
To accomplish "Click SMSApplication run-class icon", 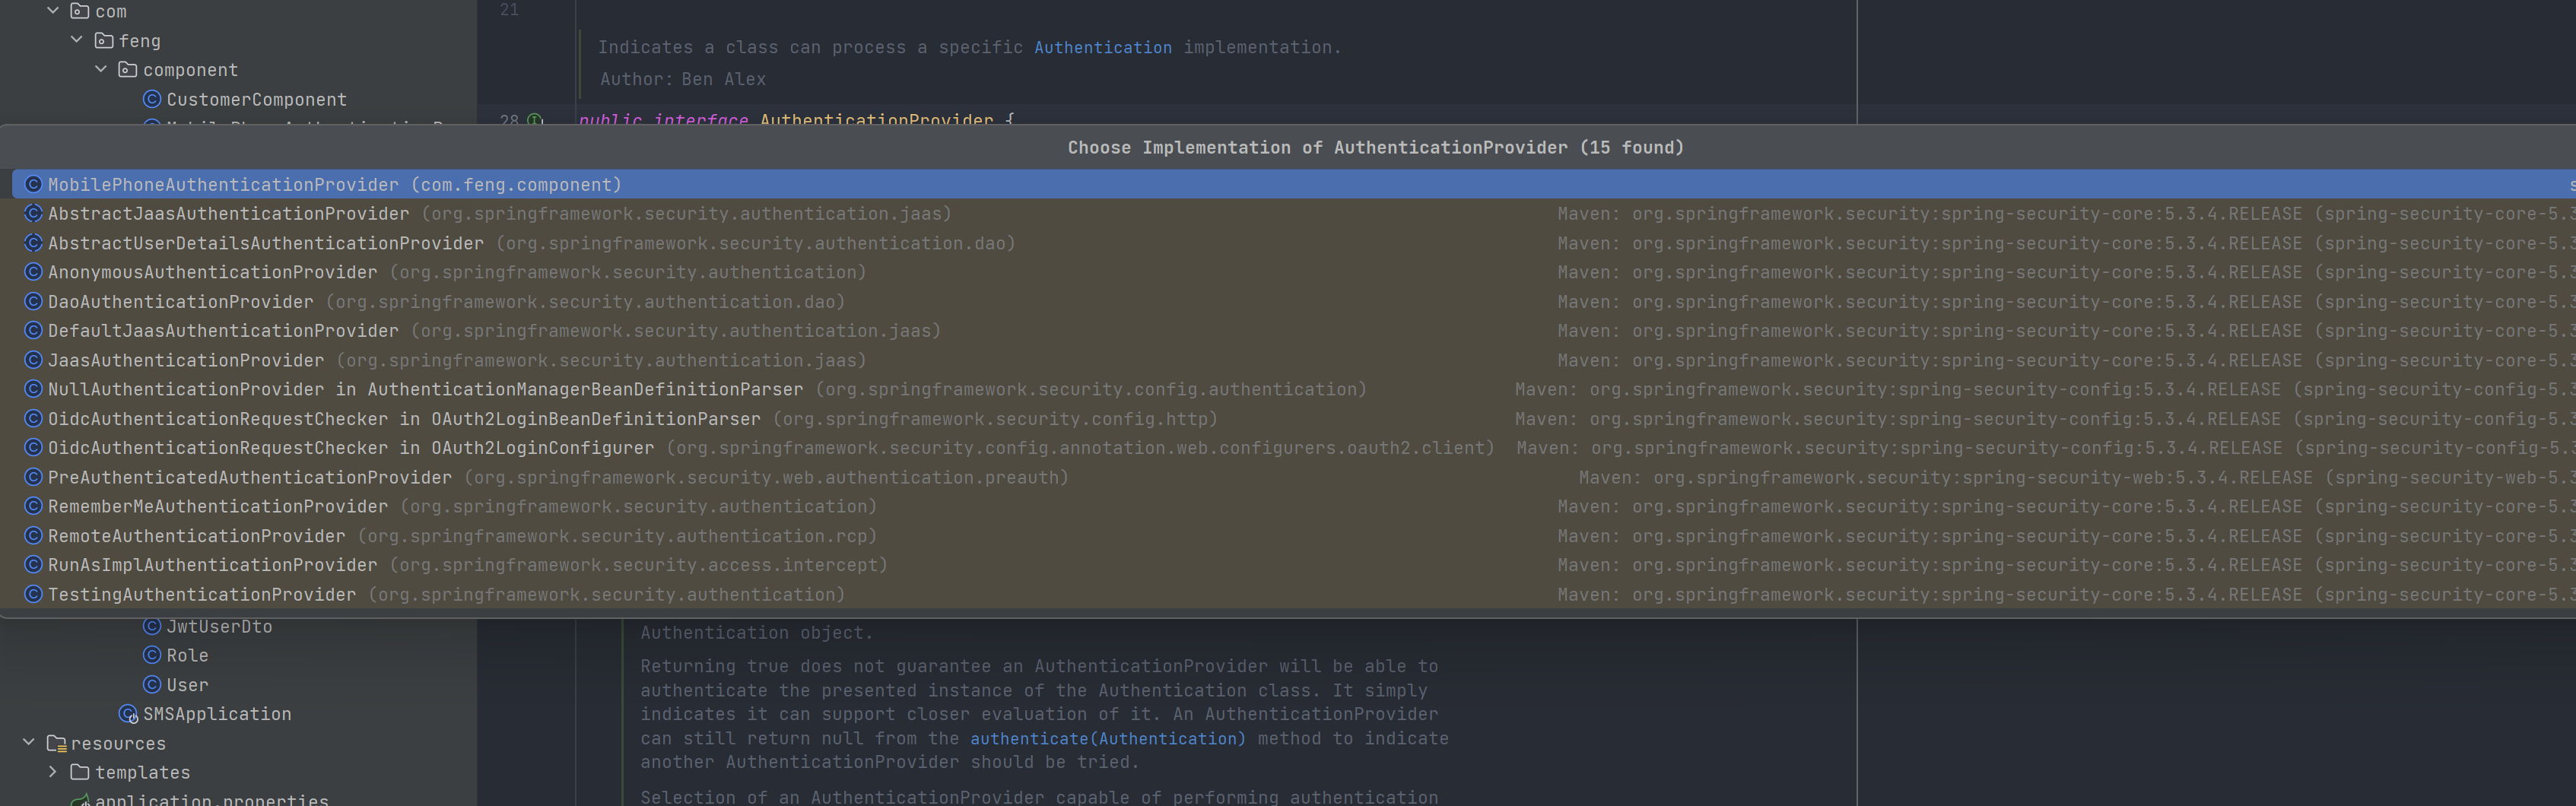I will 128,714.
